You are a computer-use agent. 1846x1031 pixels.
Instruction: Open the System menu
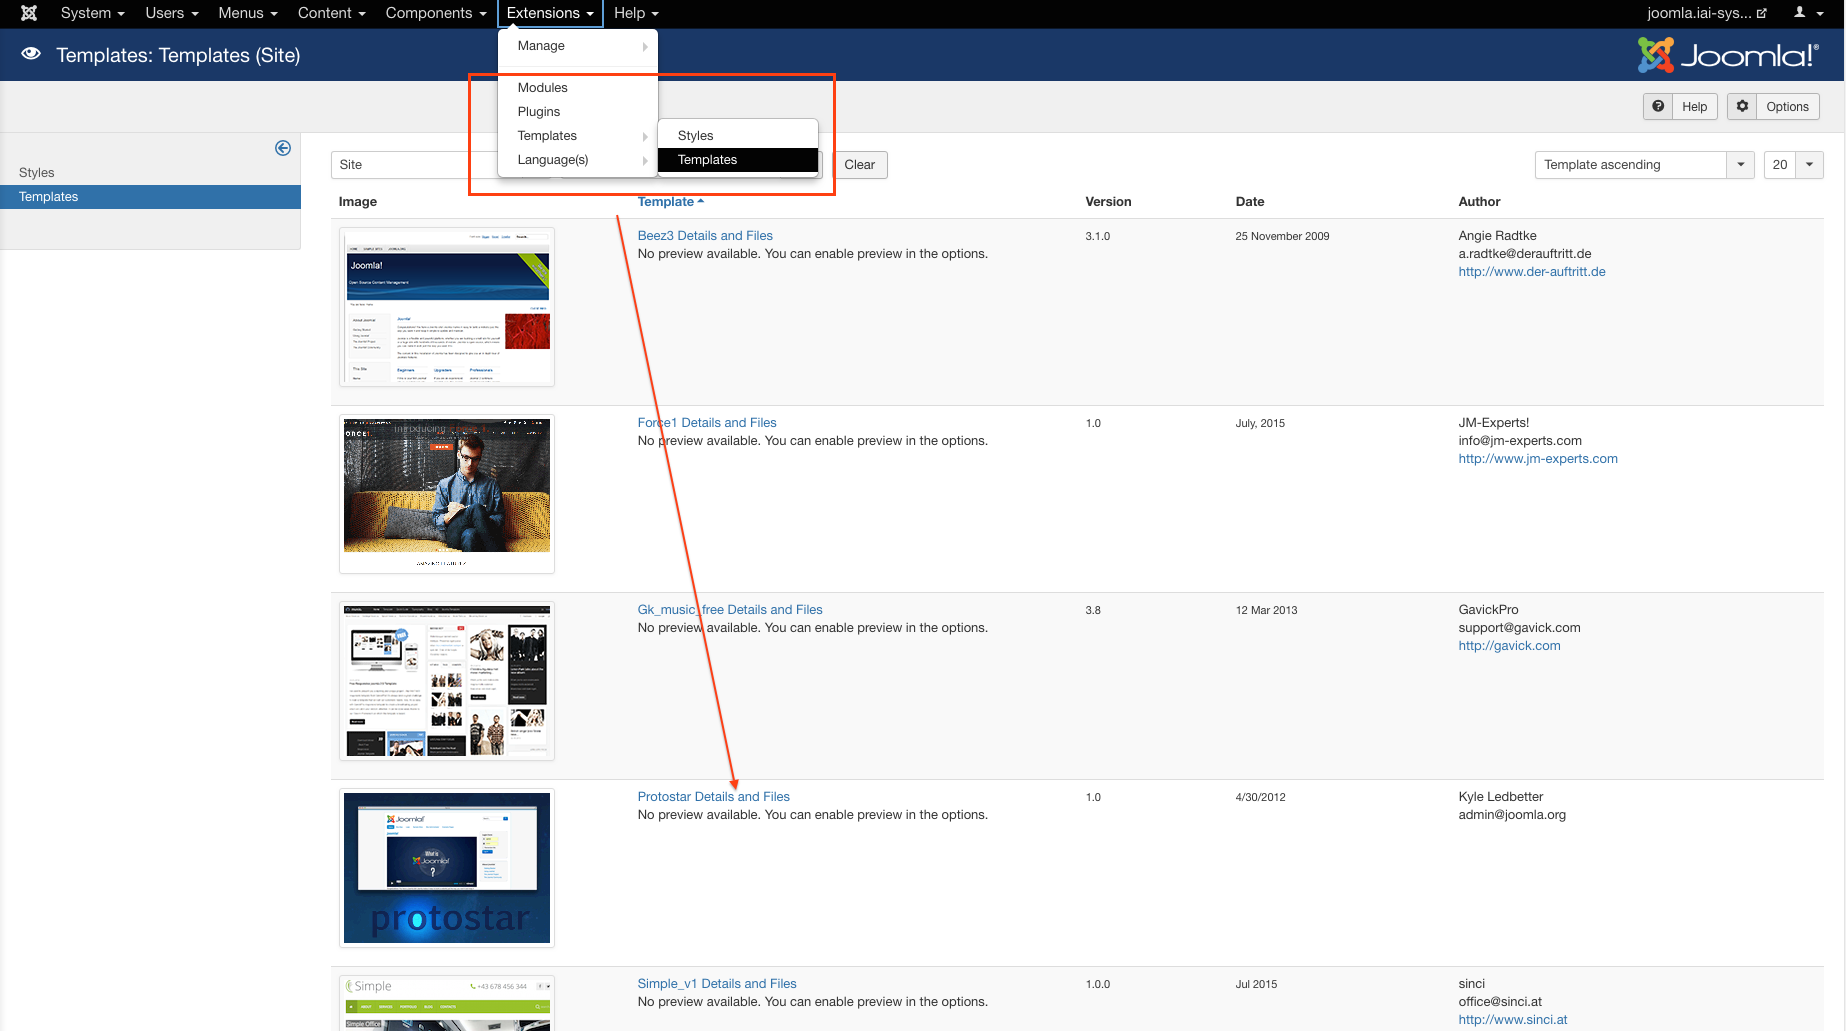pos(92,13)
